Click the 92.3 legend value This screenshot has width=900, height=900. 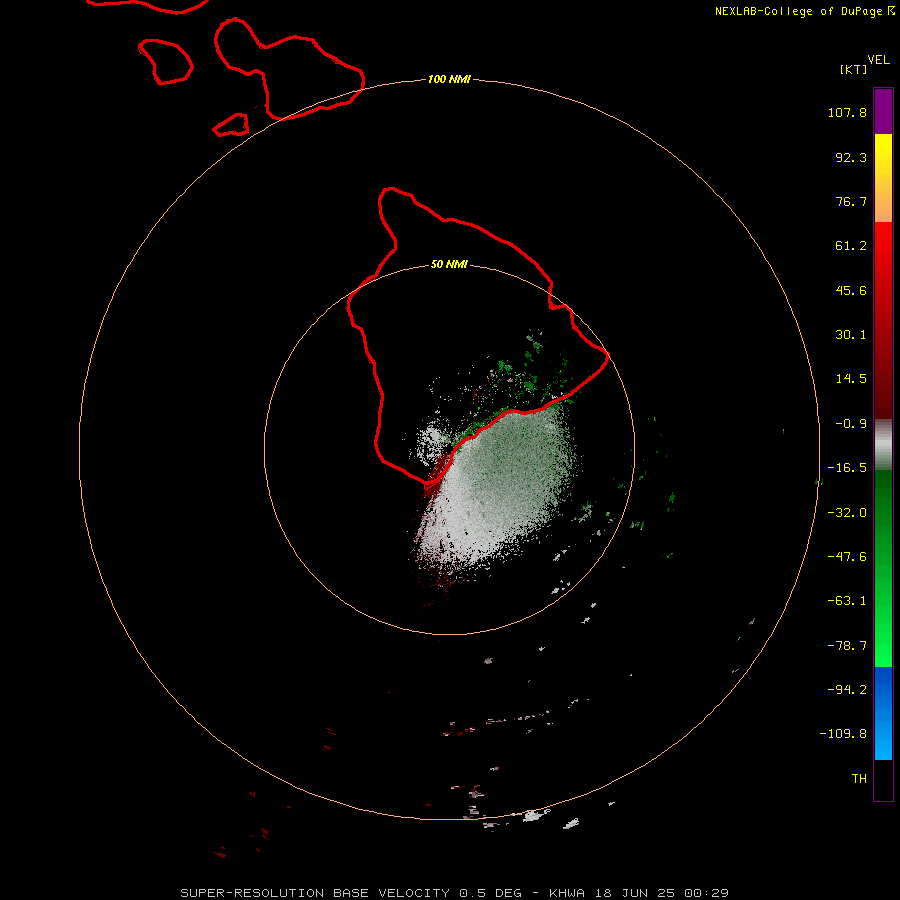851,157
